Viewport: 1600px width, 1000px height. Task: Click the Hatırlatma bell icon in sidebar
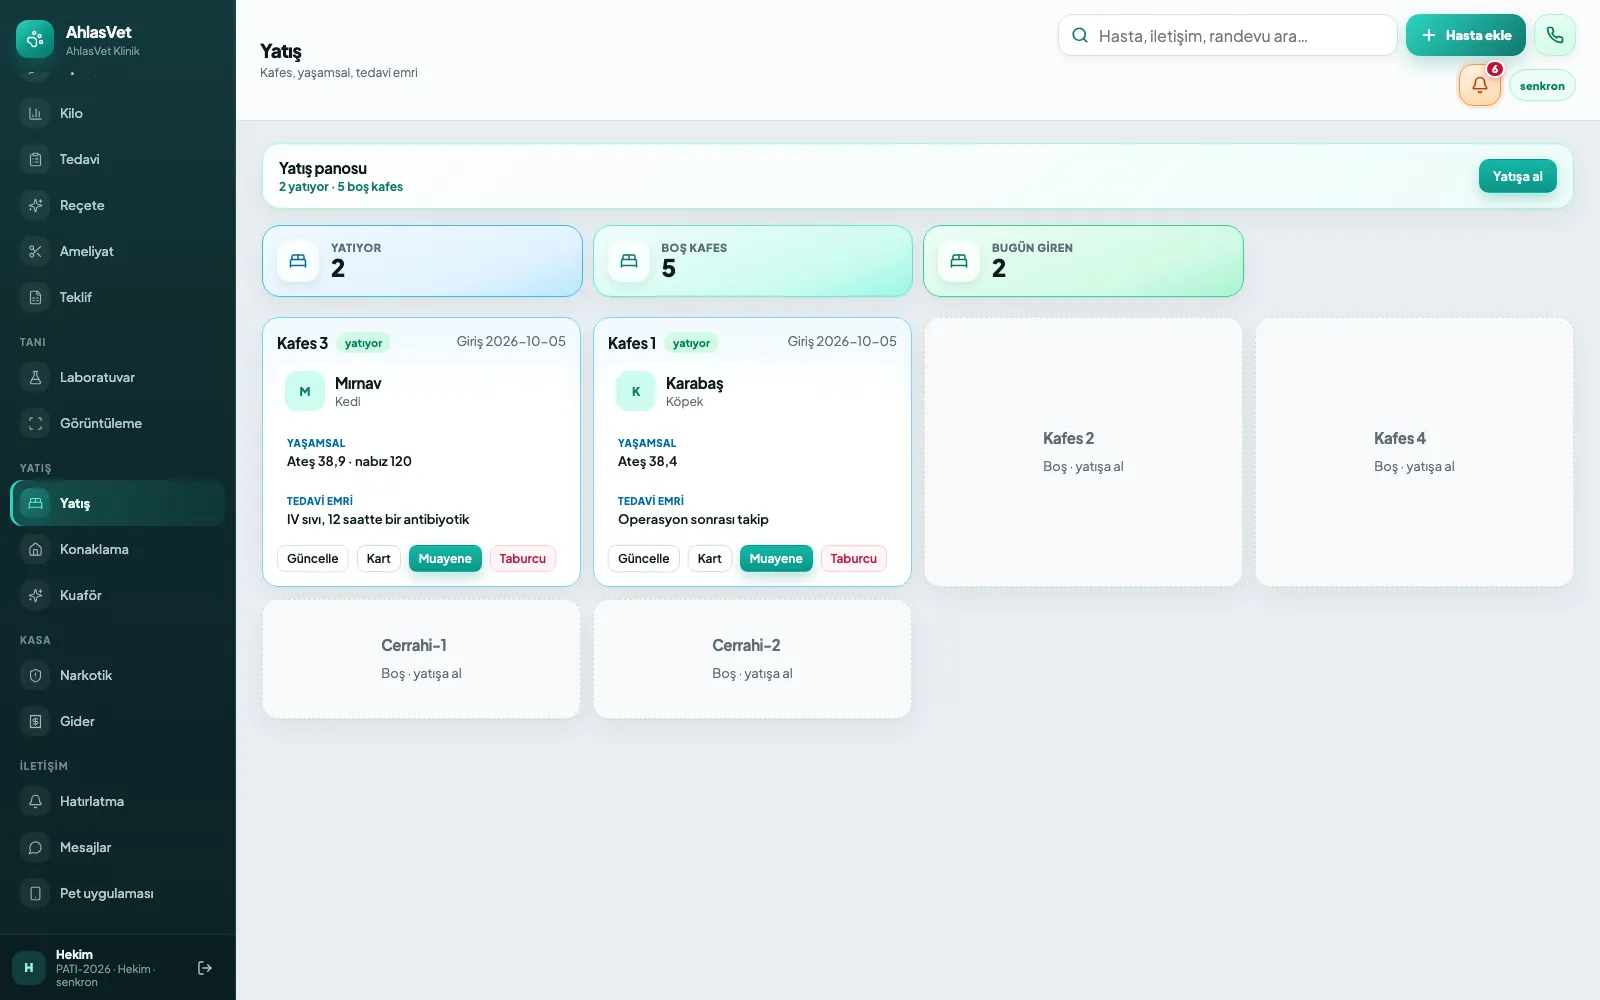[x=35, y=801]
